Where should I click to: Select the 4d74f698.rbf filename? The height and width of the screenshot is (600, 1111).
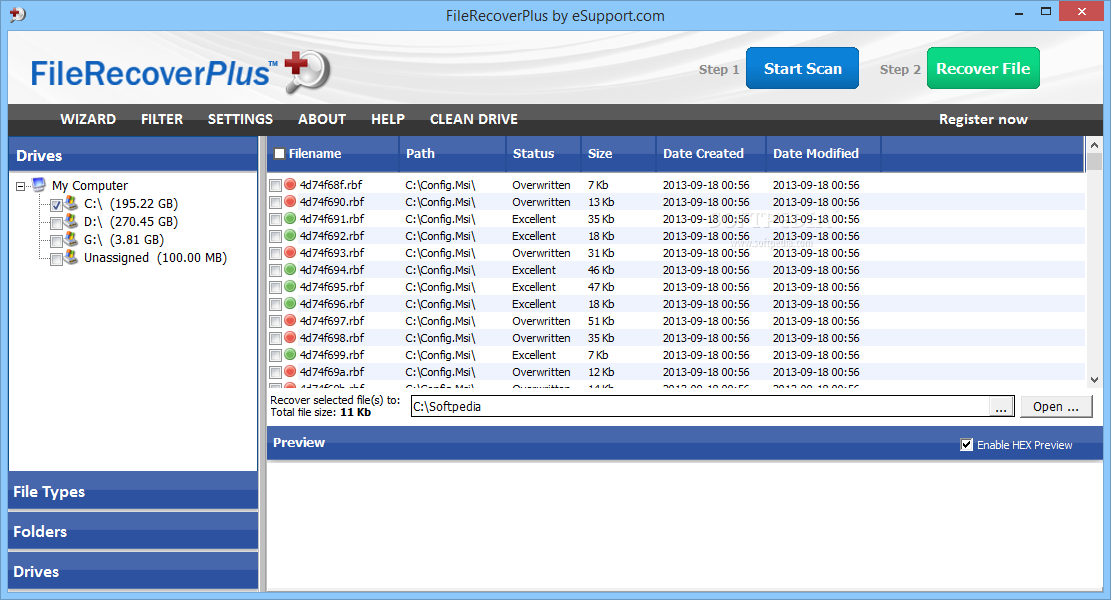(332, 338)
